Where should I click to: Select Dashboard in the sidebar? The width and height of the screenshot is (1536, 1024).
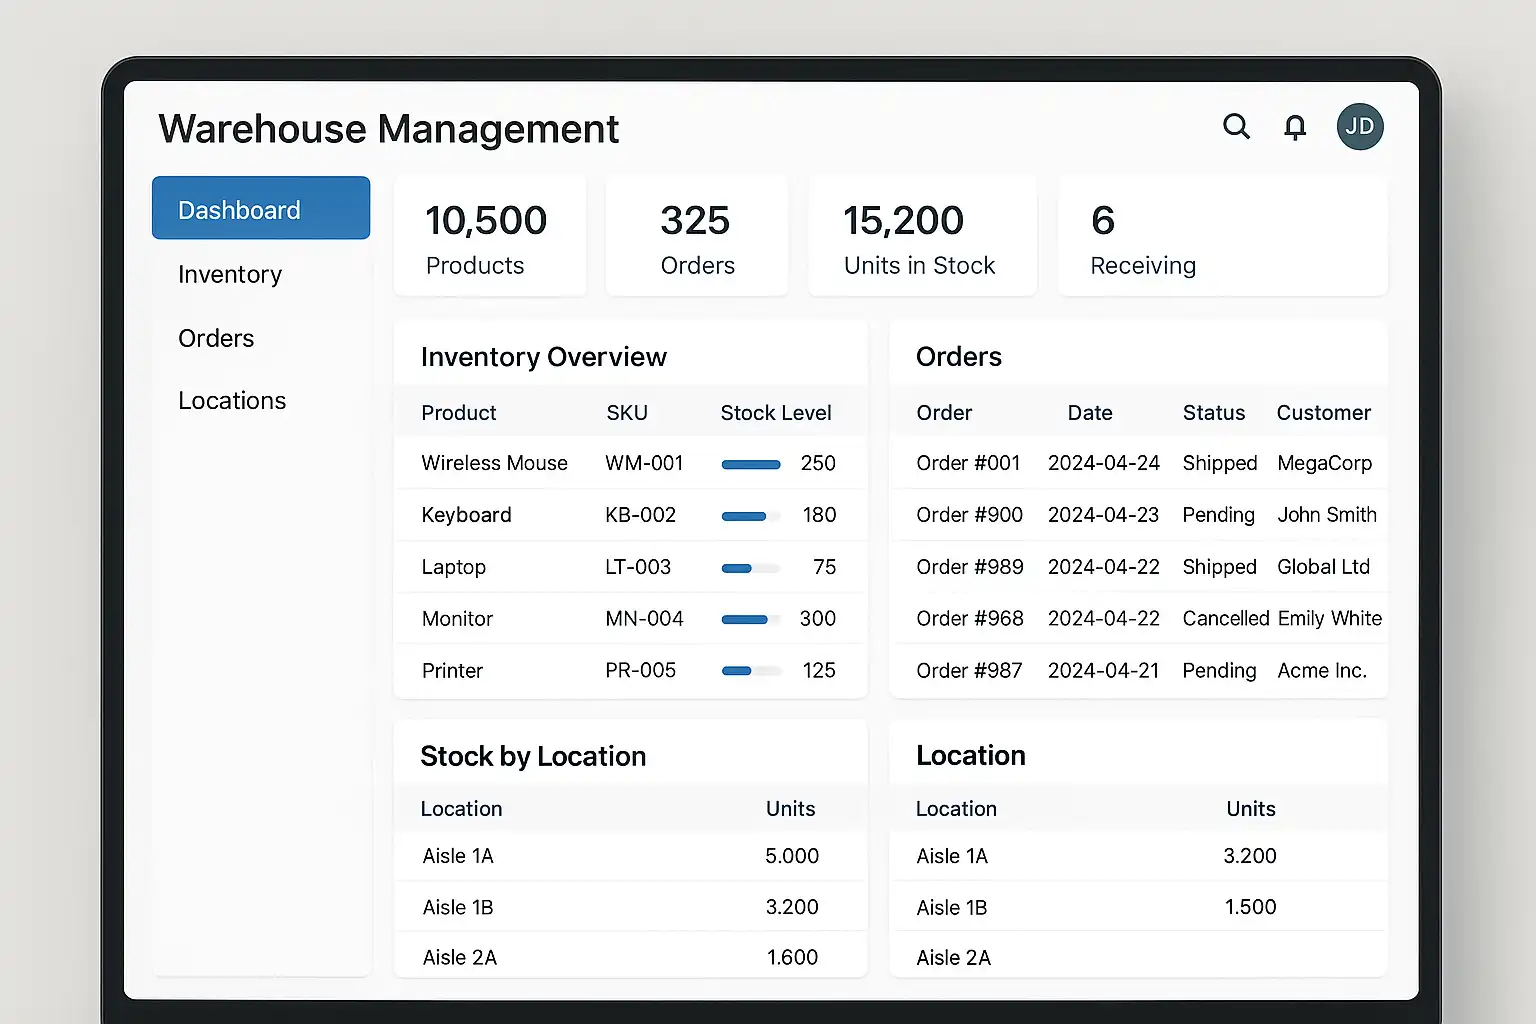click(x=261, y=209)
